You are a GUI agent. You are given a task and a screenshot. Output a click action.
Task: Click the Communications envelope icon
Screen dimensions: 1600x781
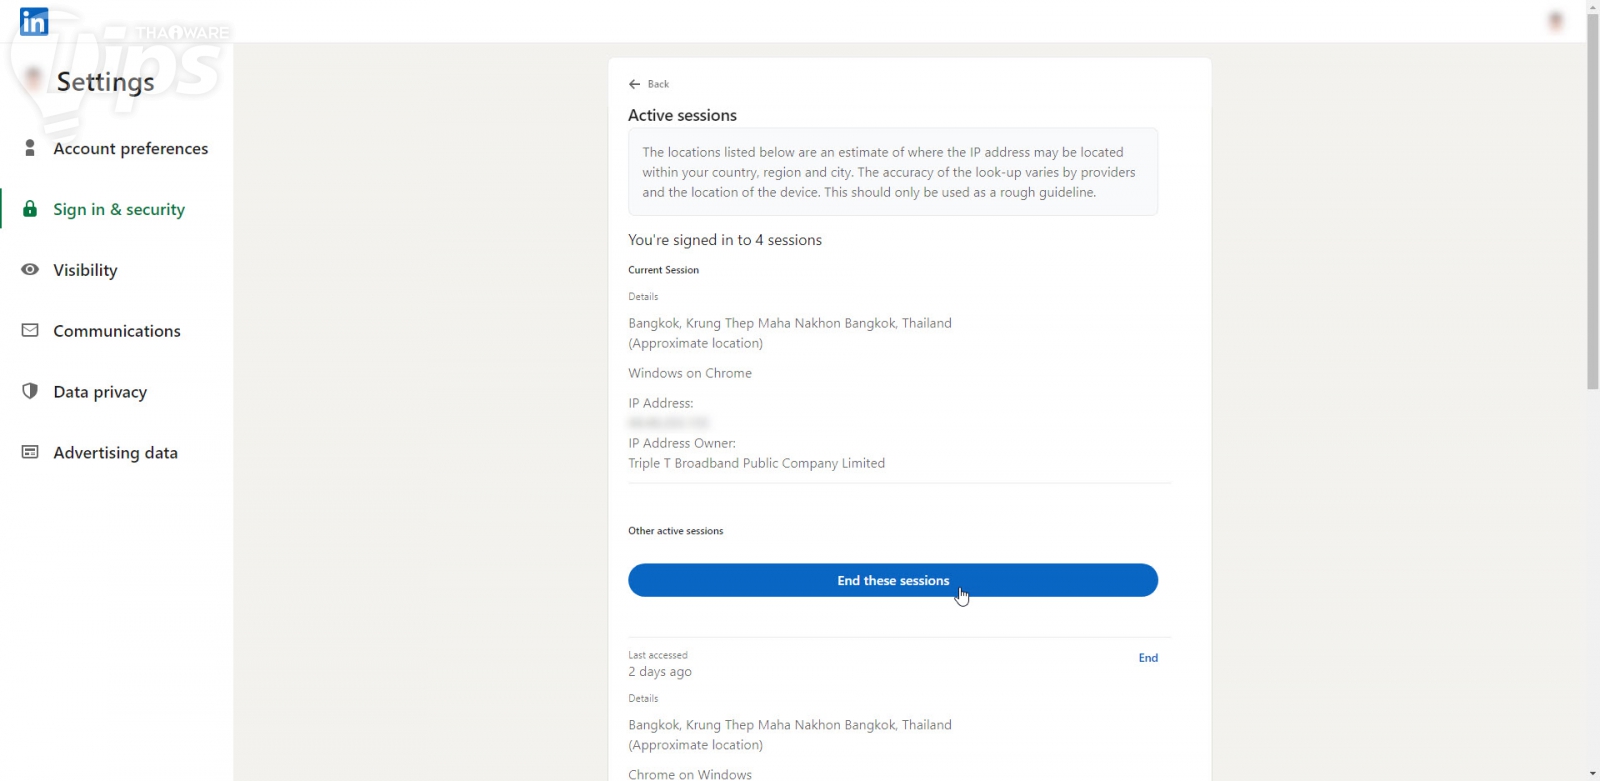[30, 330]
